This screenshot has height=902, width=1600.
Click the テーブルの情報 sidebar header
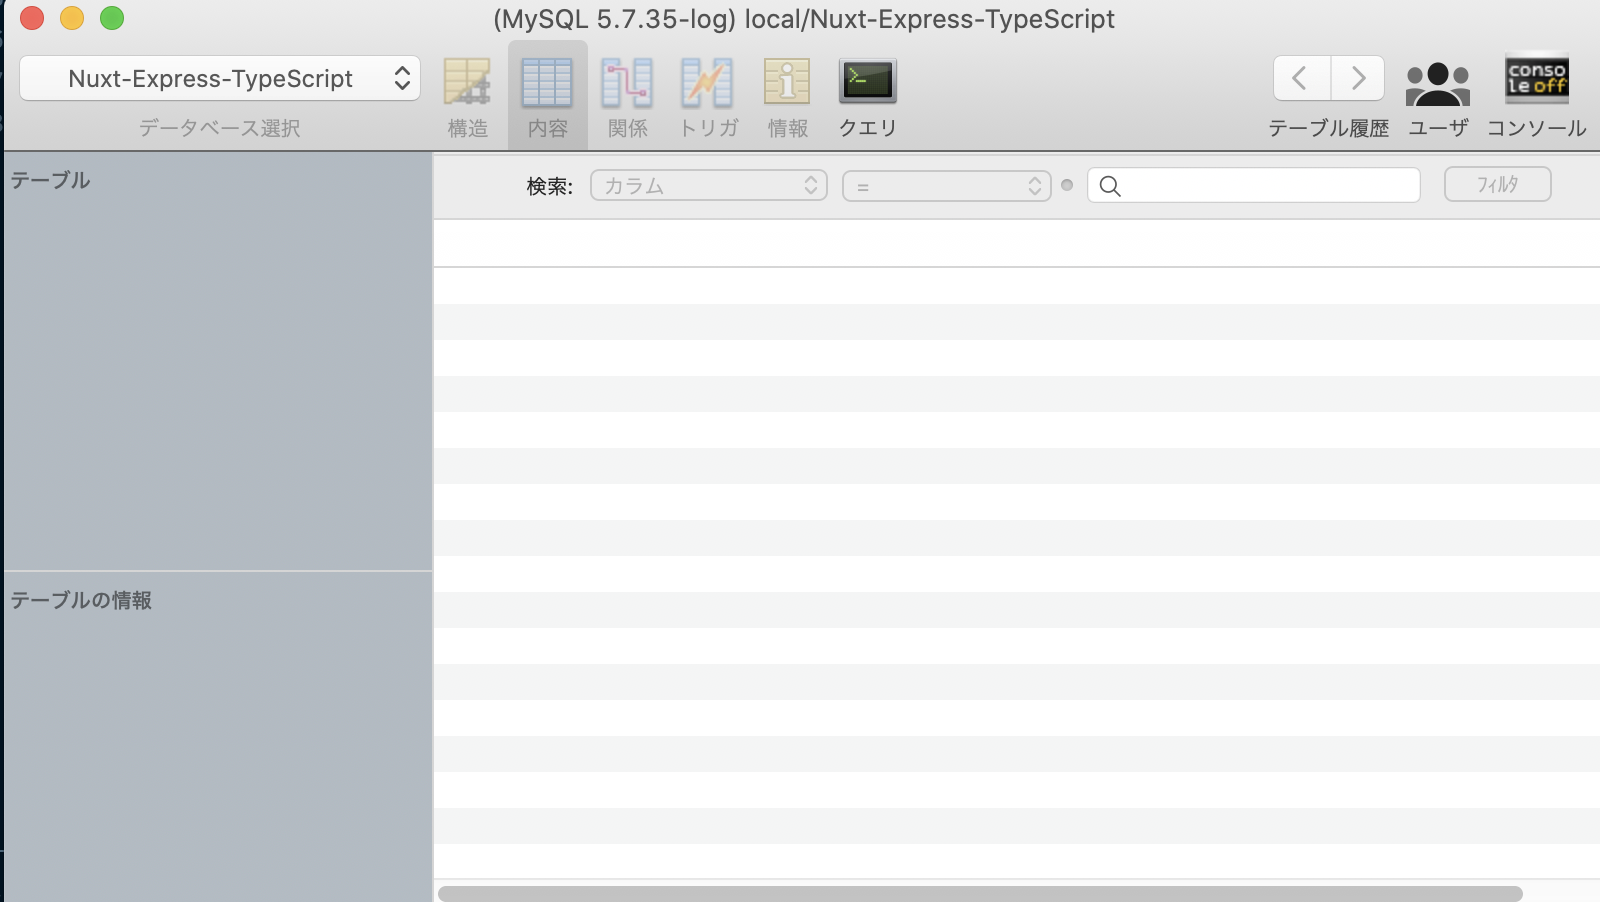click(81, 600)
